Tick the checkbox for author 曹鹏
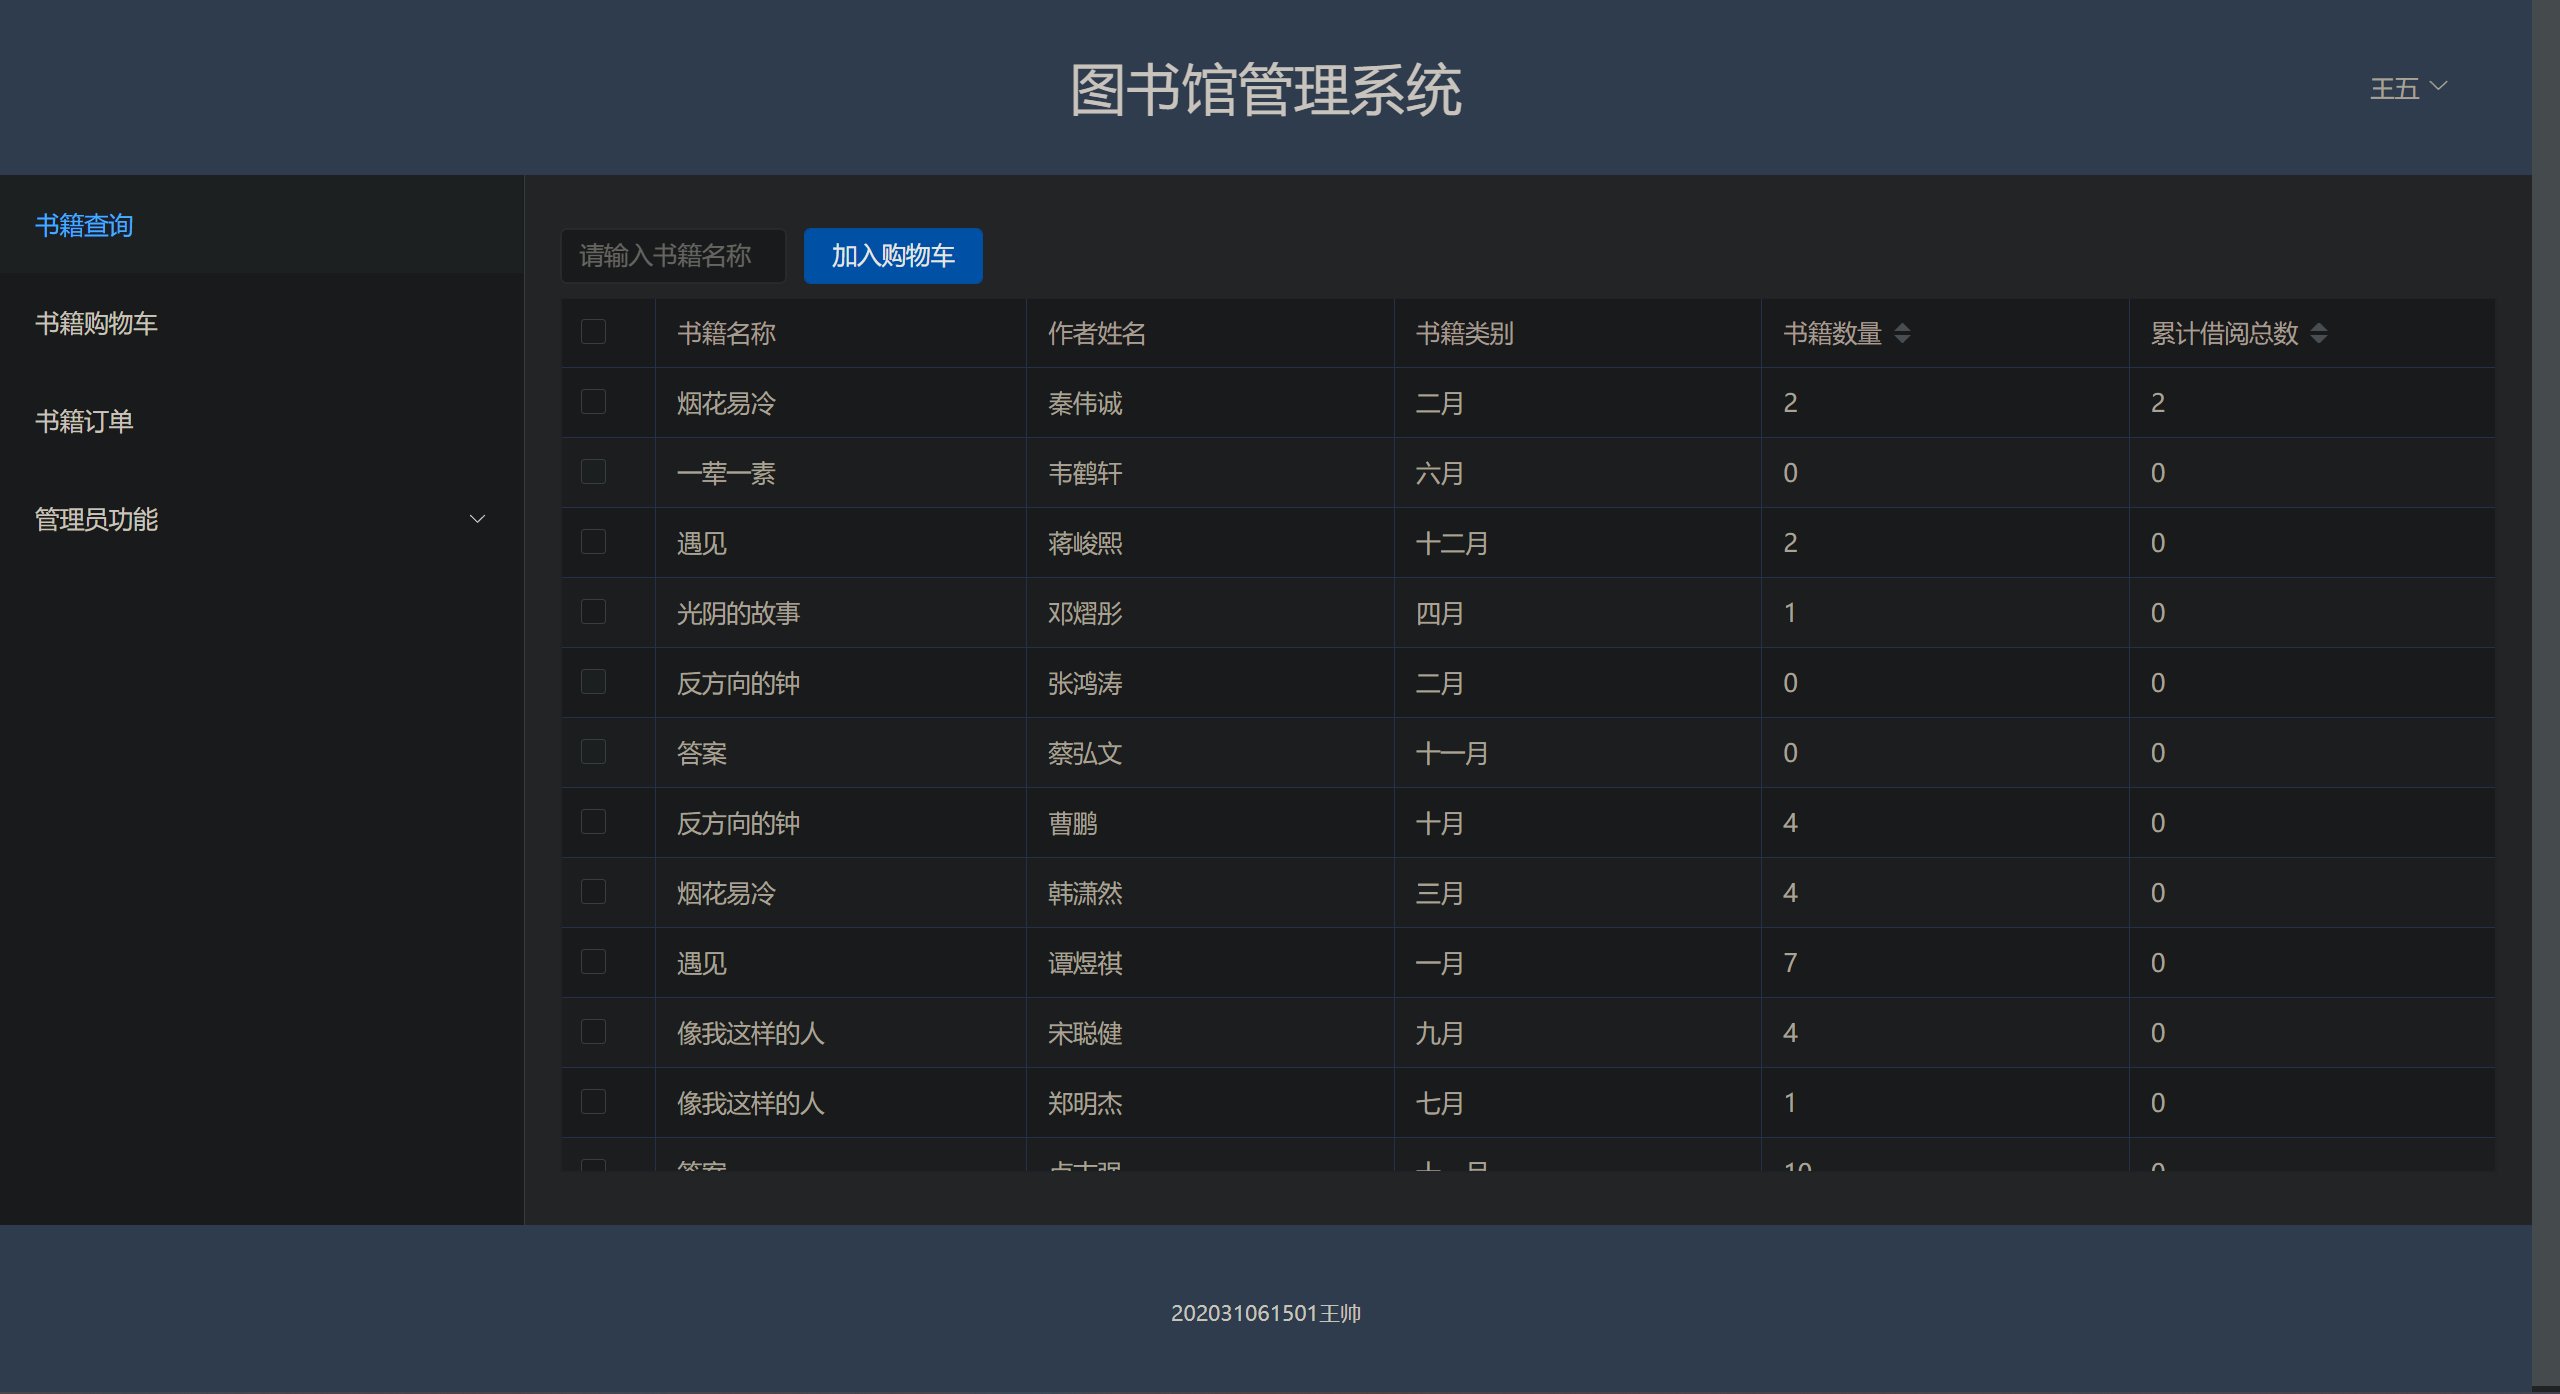 coord(593,822)
